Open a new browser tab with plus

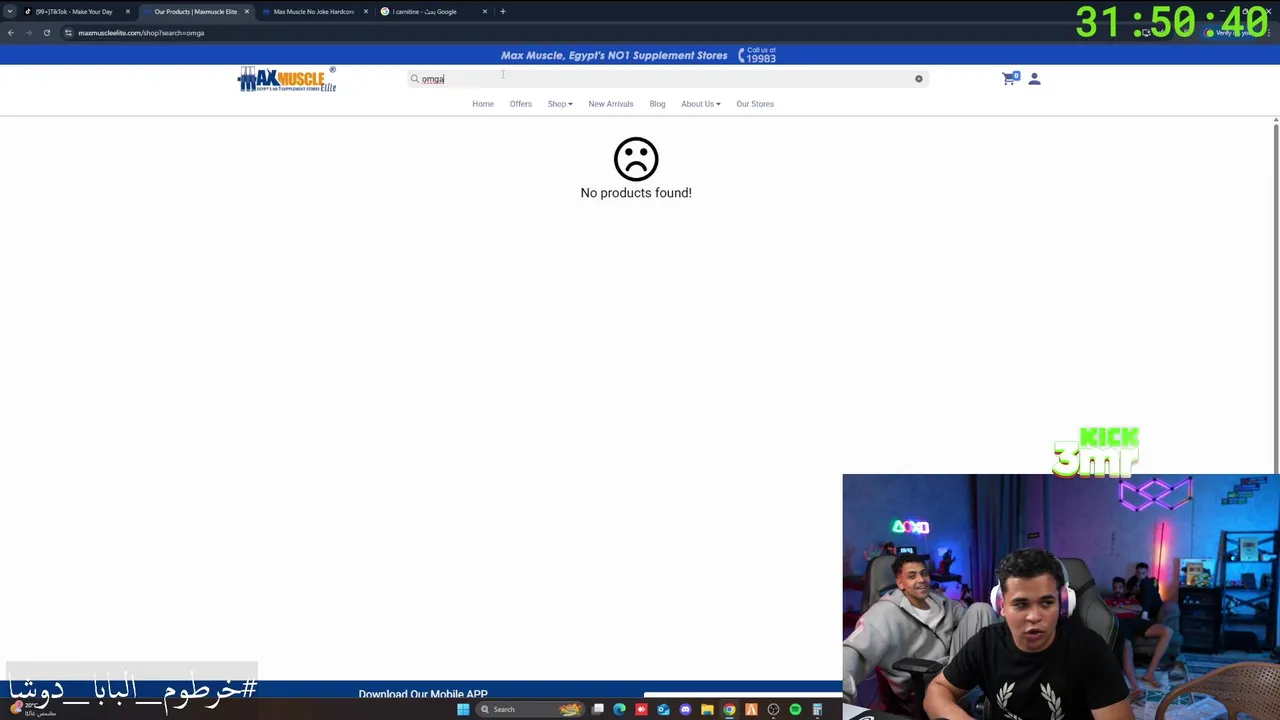click(503, 11)
